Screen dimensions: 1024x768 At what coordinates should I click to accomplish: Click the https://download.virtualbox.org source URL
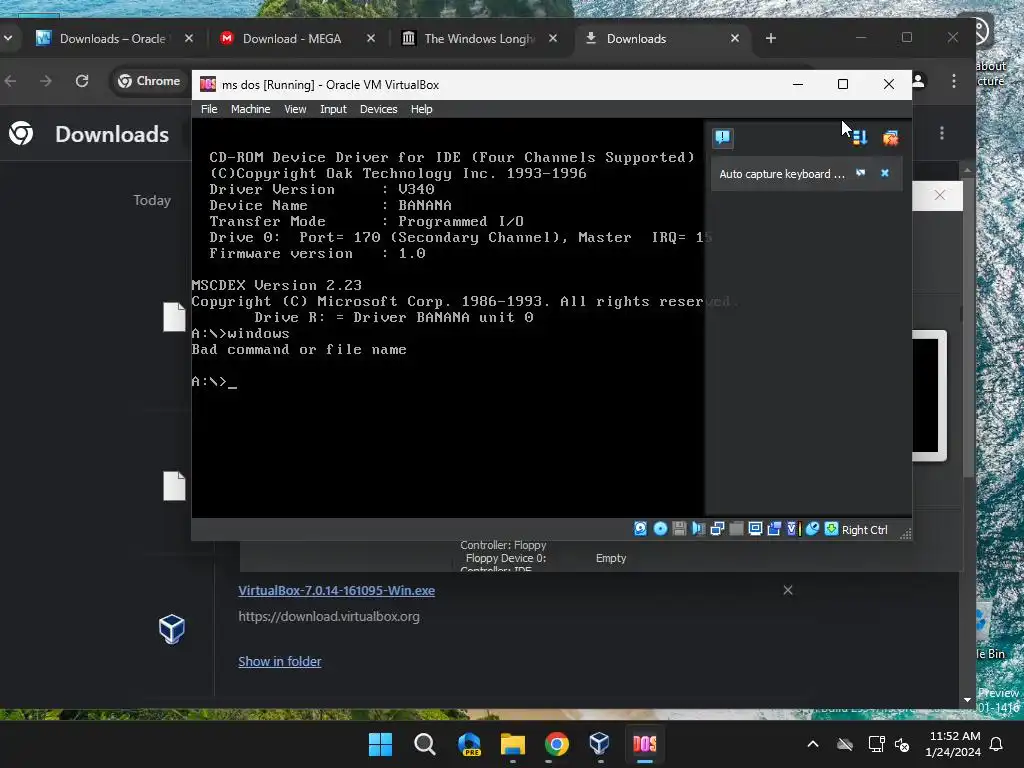point(328,616)
